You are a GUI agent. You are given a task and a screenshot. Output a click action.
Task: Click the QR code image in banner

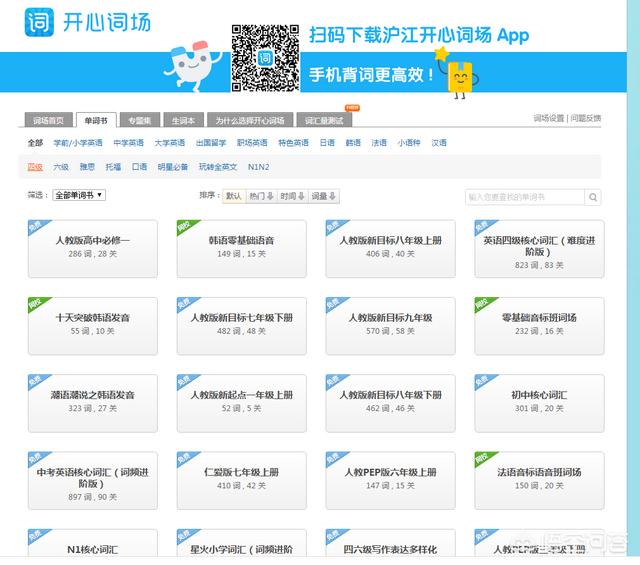pos(265,58)
